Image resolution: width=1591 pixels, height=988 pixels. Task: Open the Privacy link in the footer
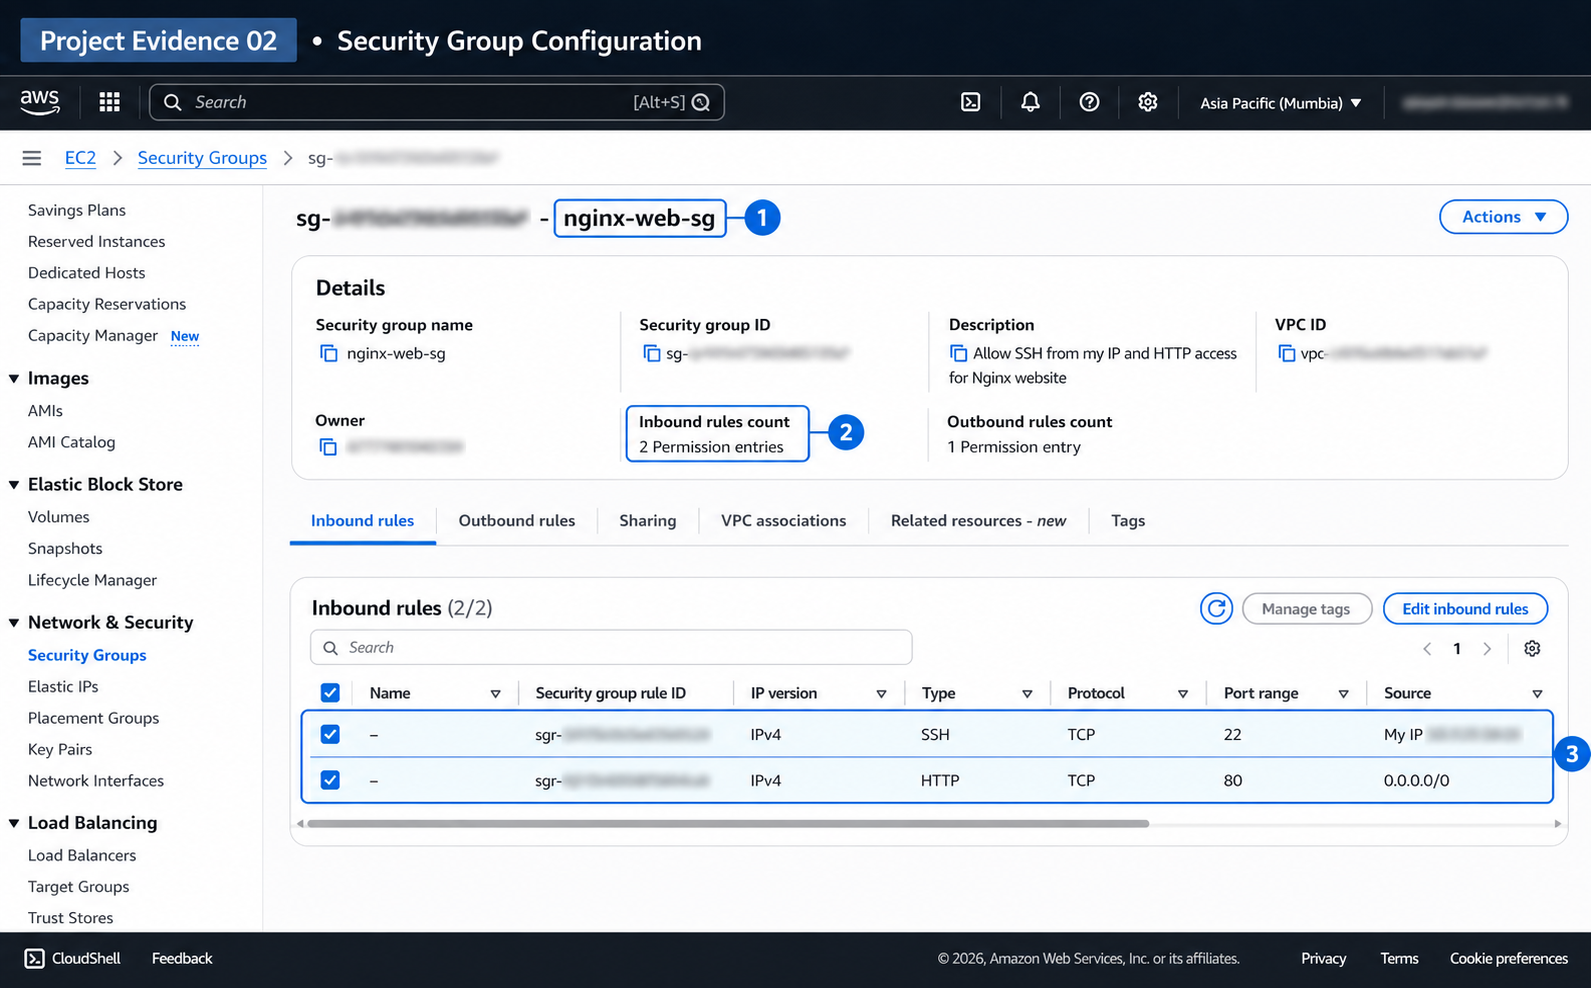1324,959
